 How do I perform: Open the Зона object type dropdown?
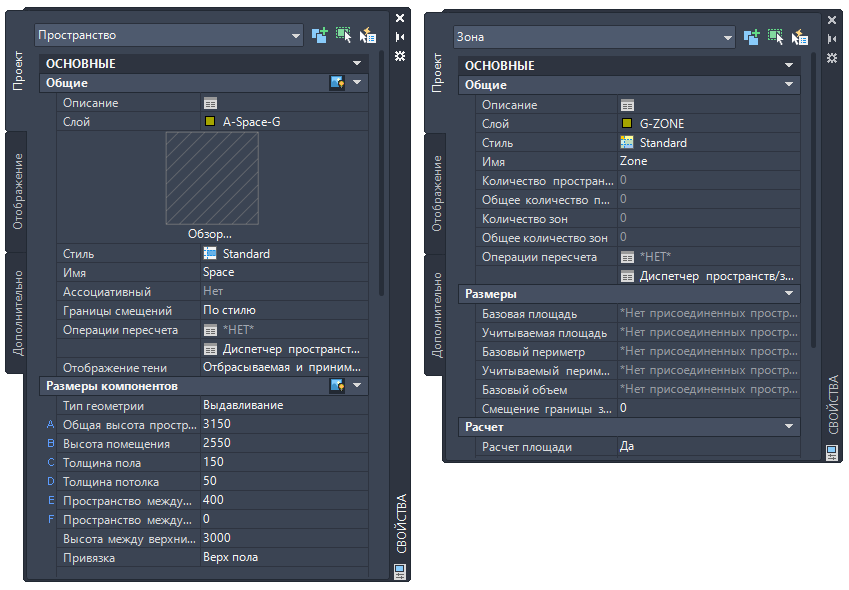click(728, 38)
